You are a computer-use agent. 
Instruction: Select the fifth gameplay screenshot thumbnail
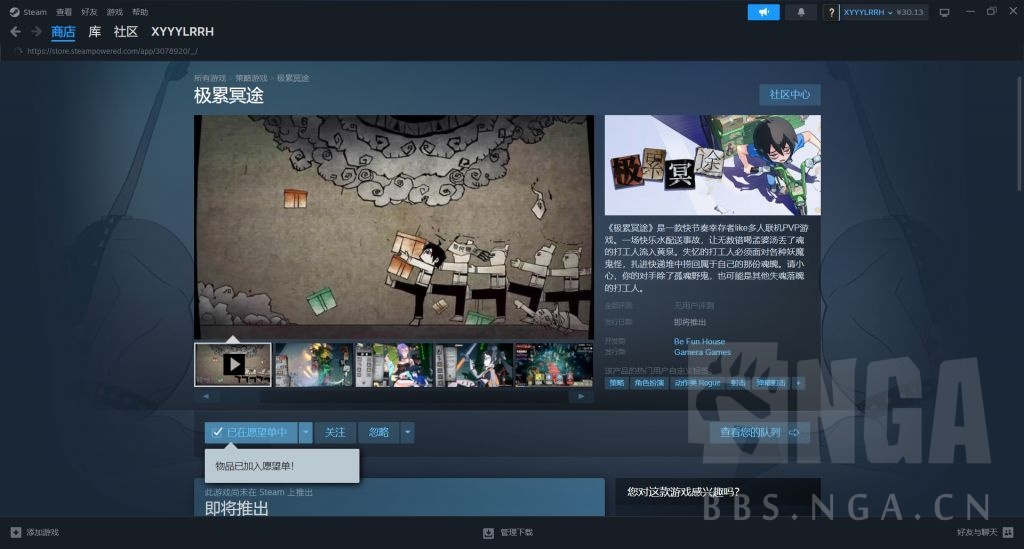coord(554,364)
